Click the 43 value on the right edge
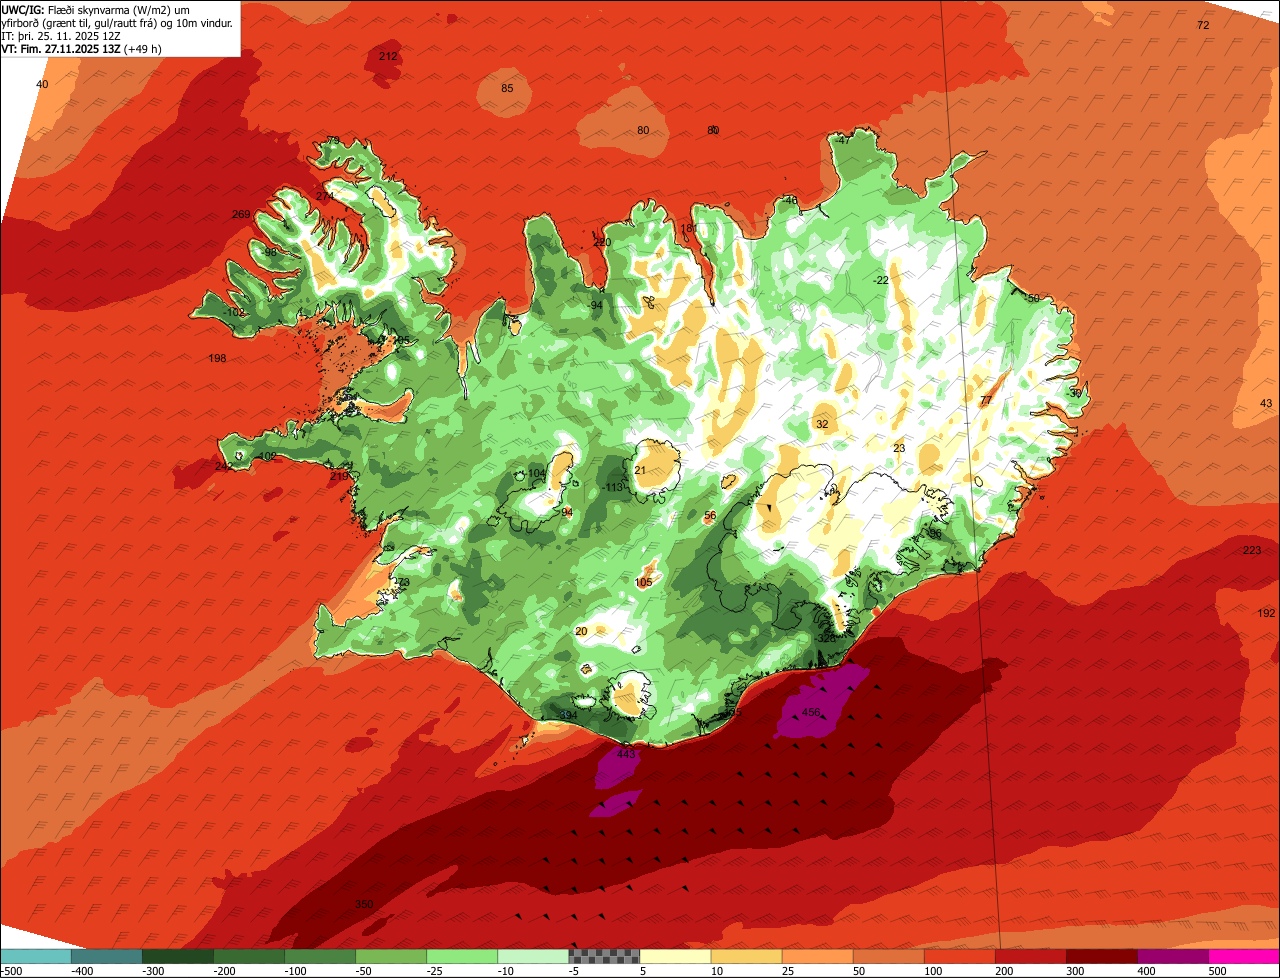Viewport: 1280px width, 978px height. coord(1266,403)
